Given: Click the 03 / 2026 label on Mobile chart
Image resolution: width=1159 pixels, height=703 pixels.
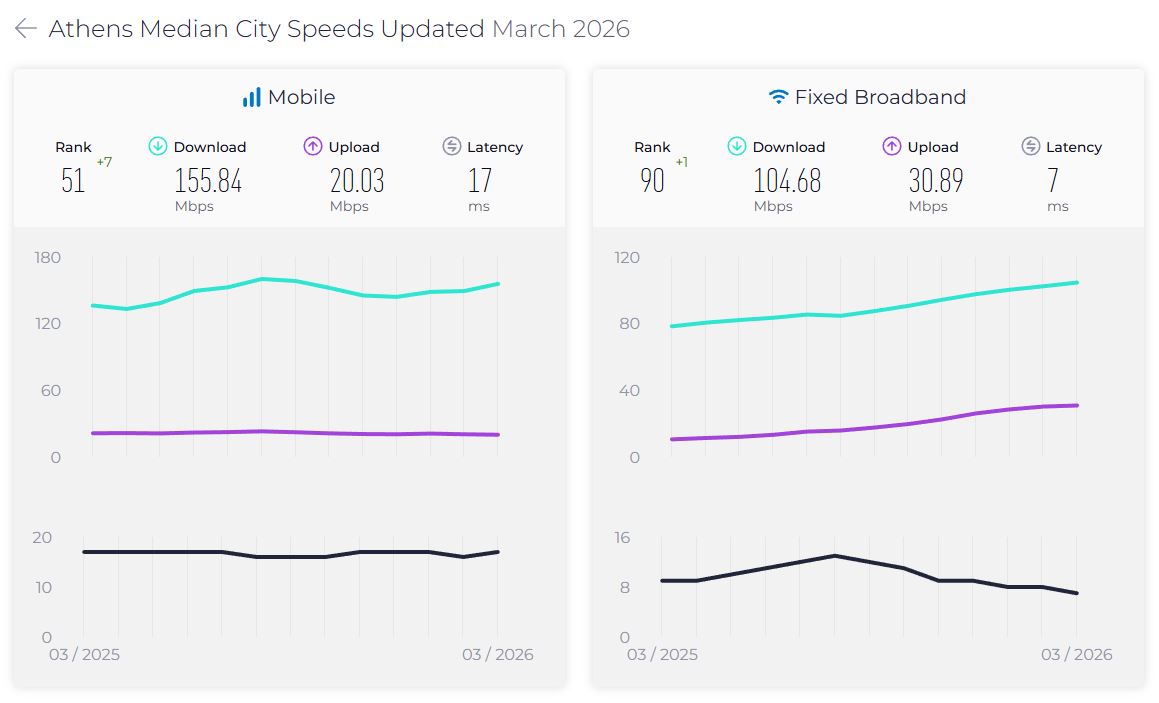Looking at the screenshot, I should point(497,655).
